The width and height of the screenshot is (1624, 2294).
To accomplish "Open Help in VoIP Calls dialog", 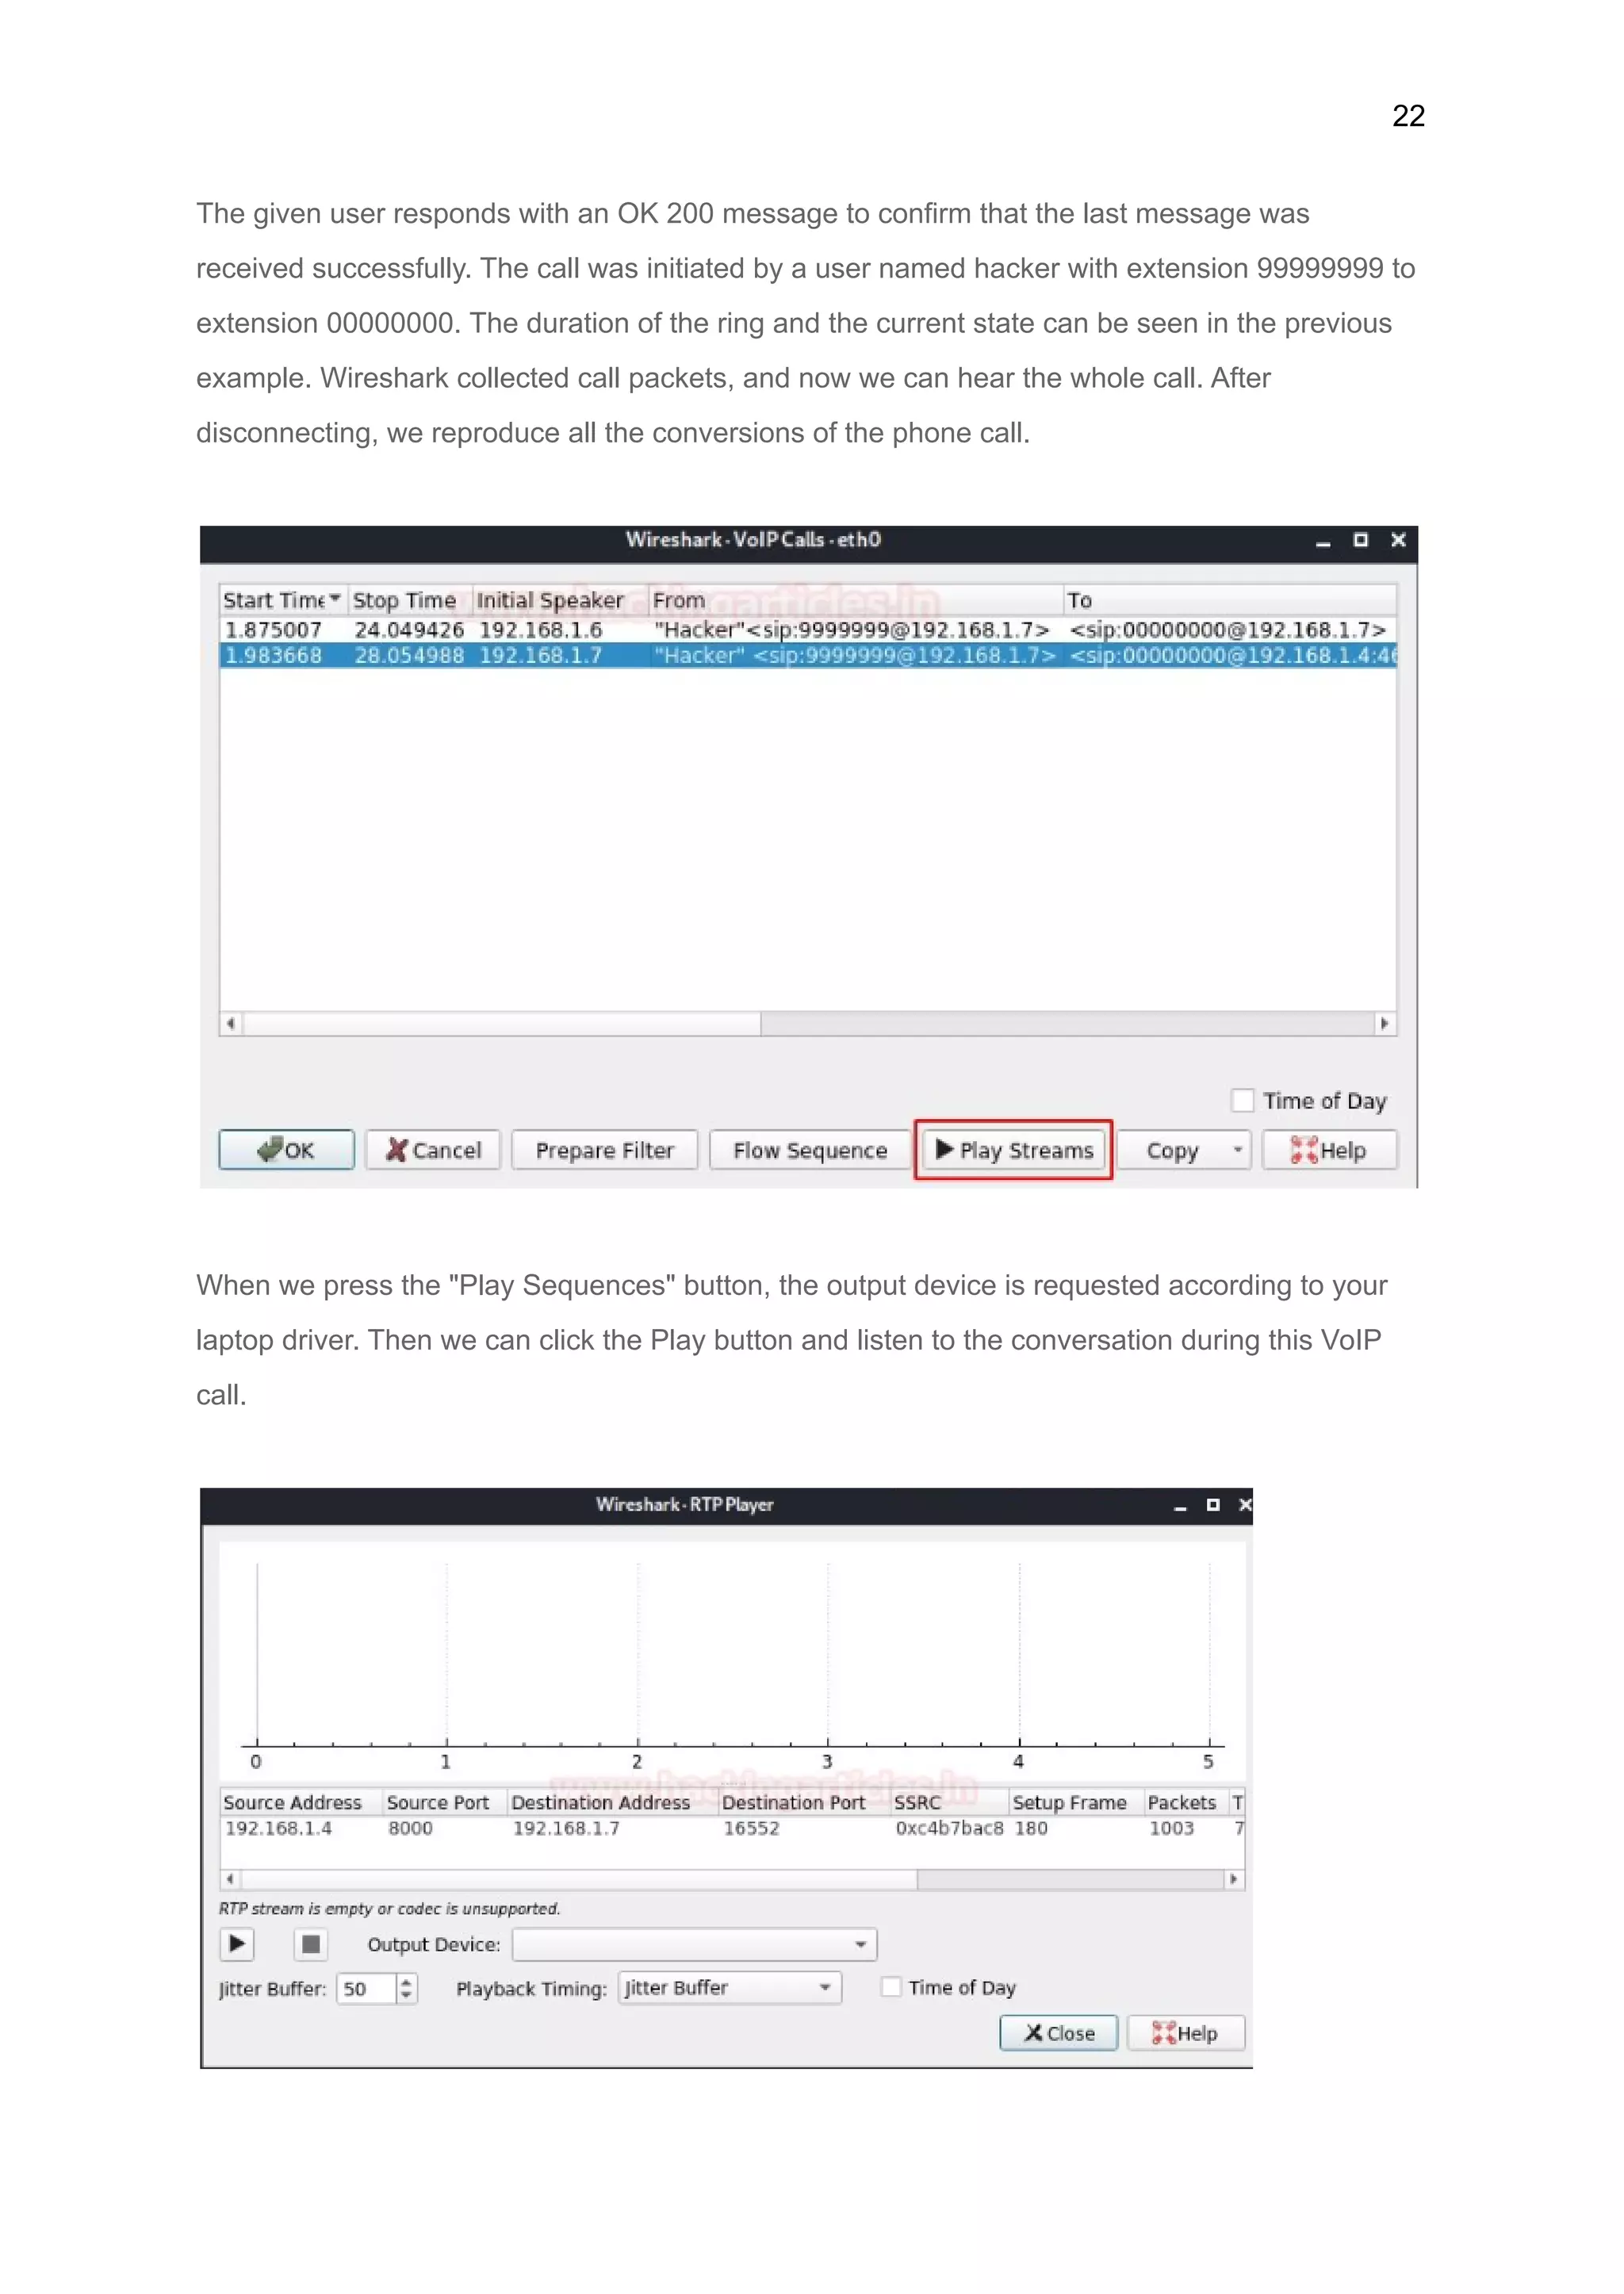I will click(1329, 1150).
